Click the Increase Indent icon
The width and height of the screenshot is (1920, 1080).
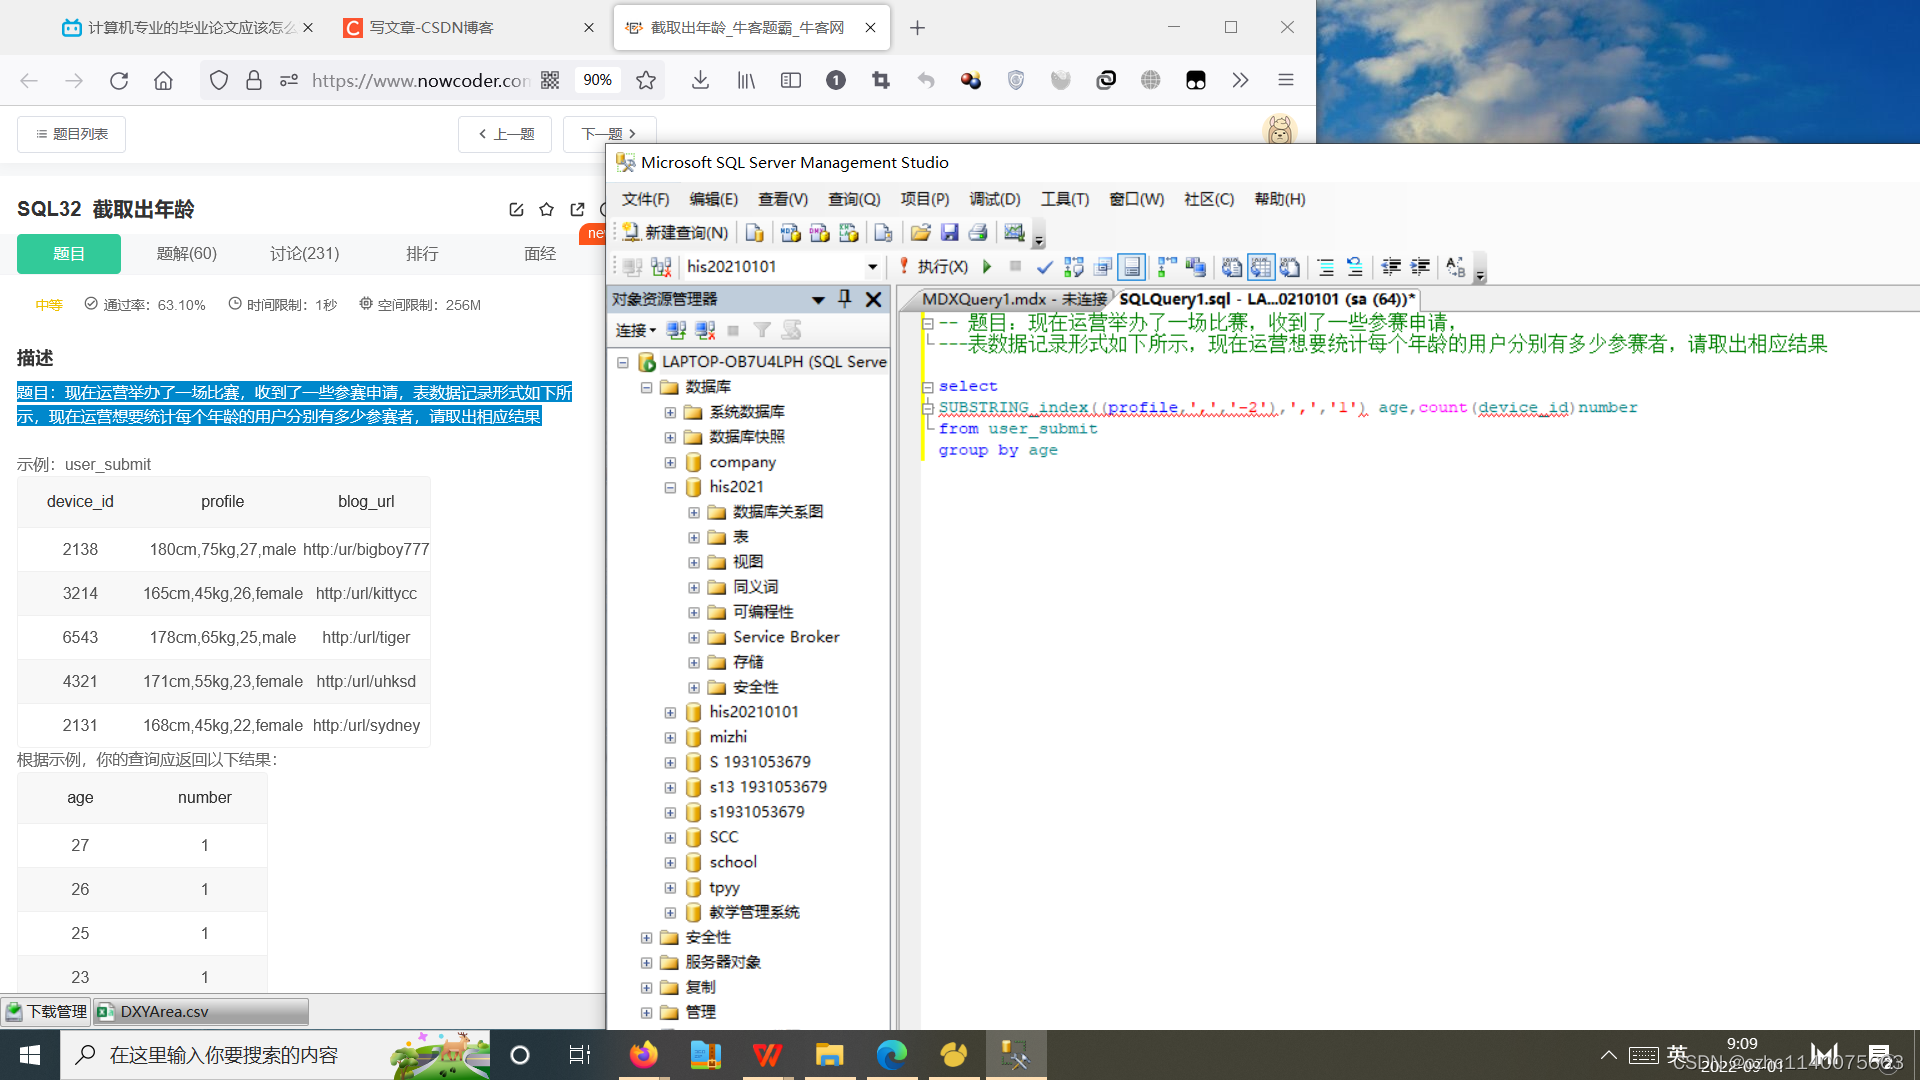[1420, 267]
